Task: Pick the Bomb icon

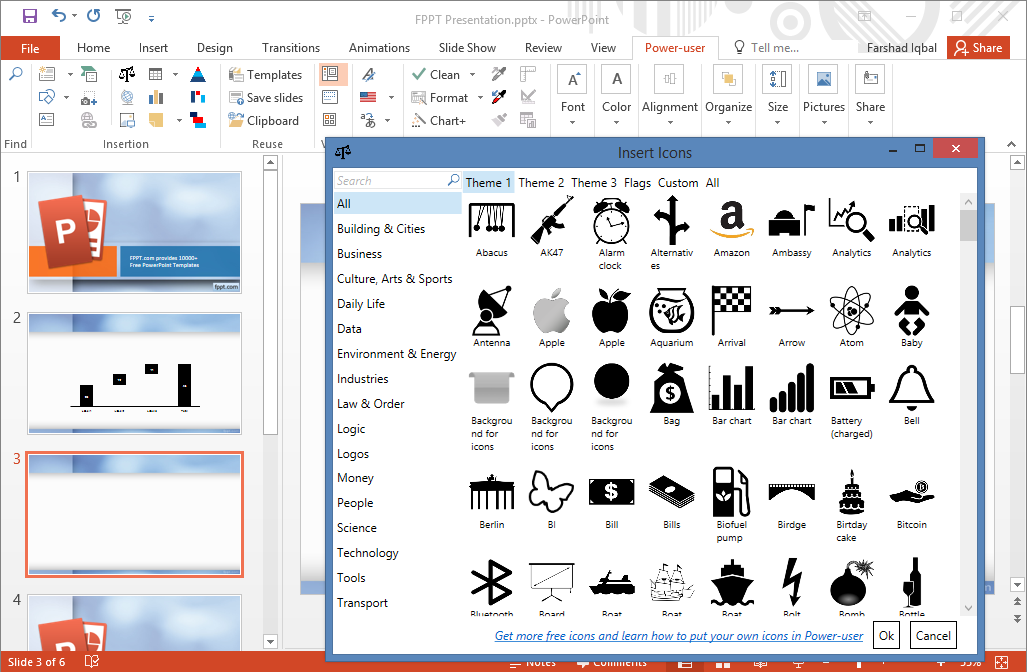Action: [851, 578]
